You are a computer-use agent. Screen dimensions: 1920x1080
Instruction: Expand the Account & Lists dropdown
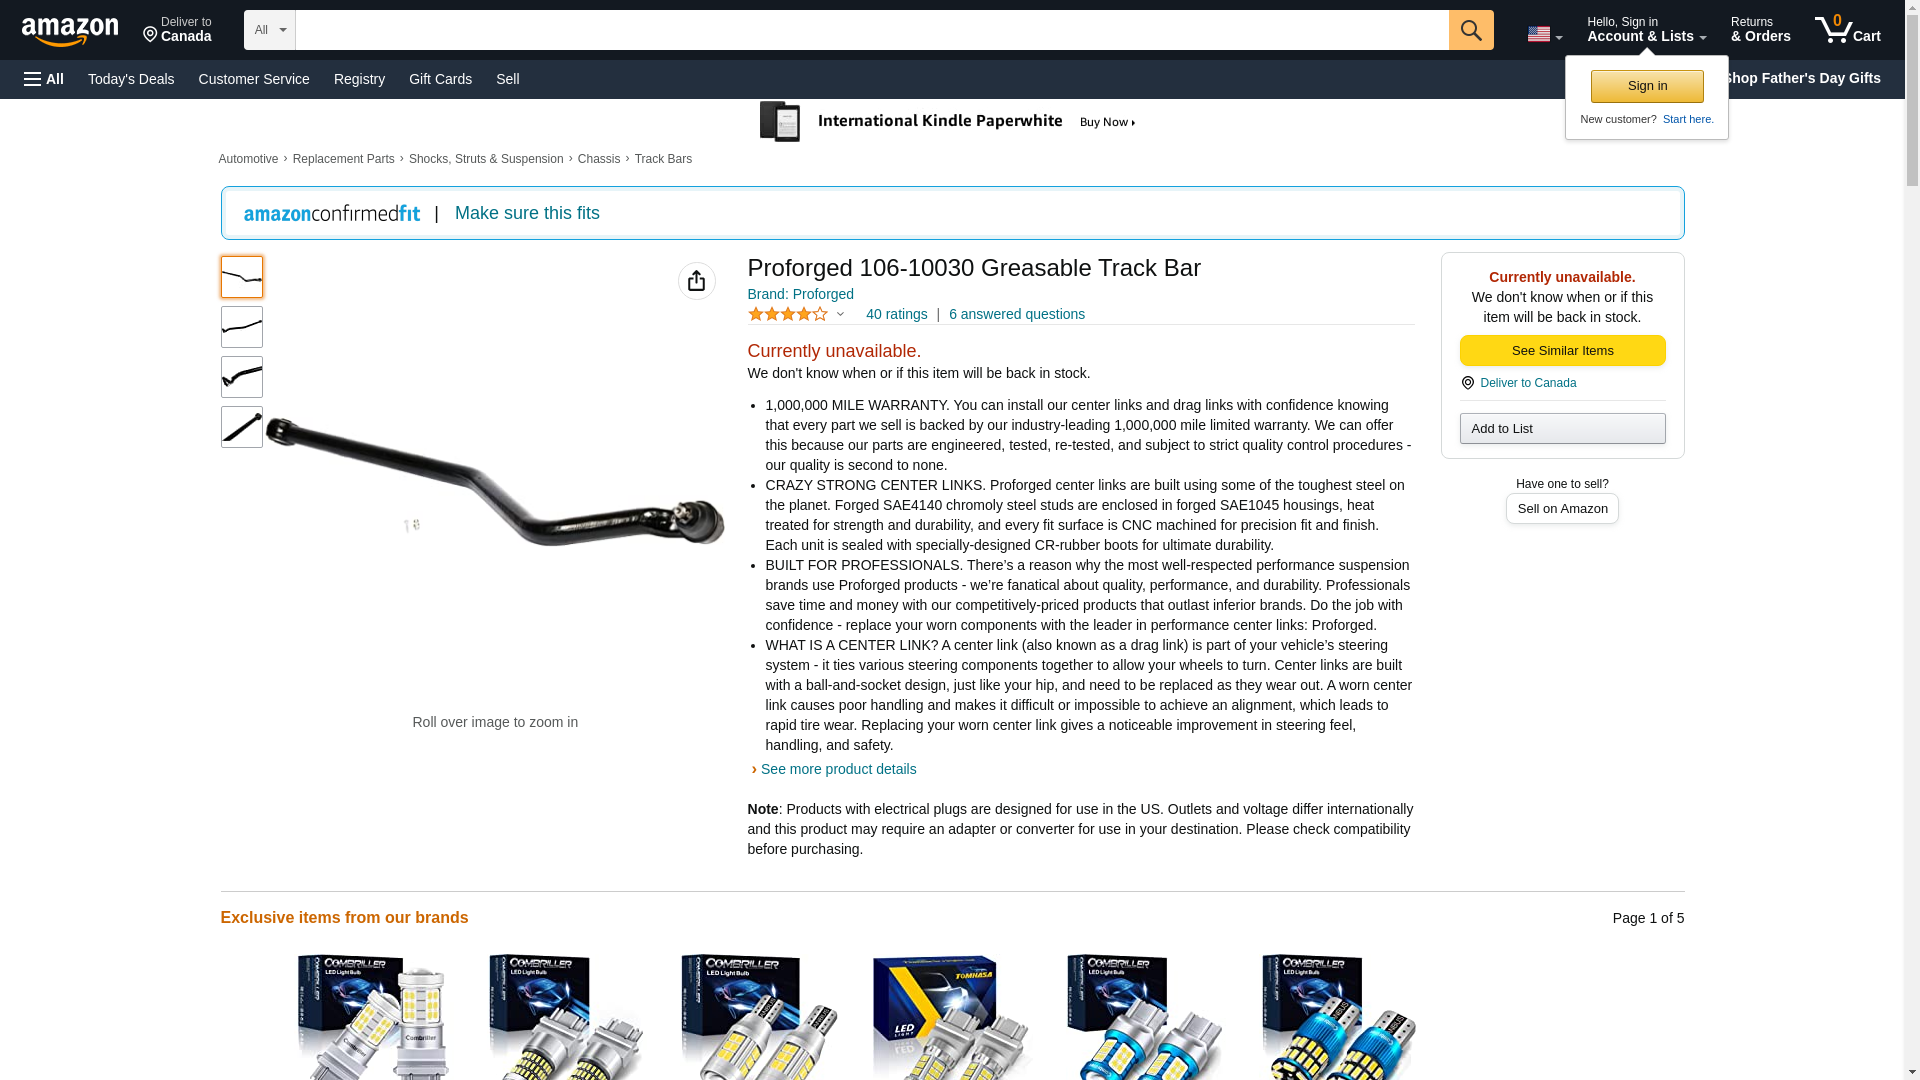1646,30
